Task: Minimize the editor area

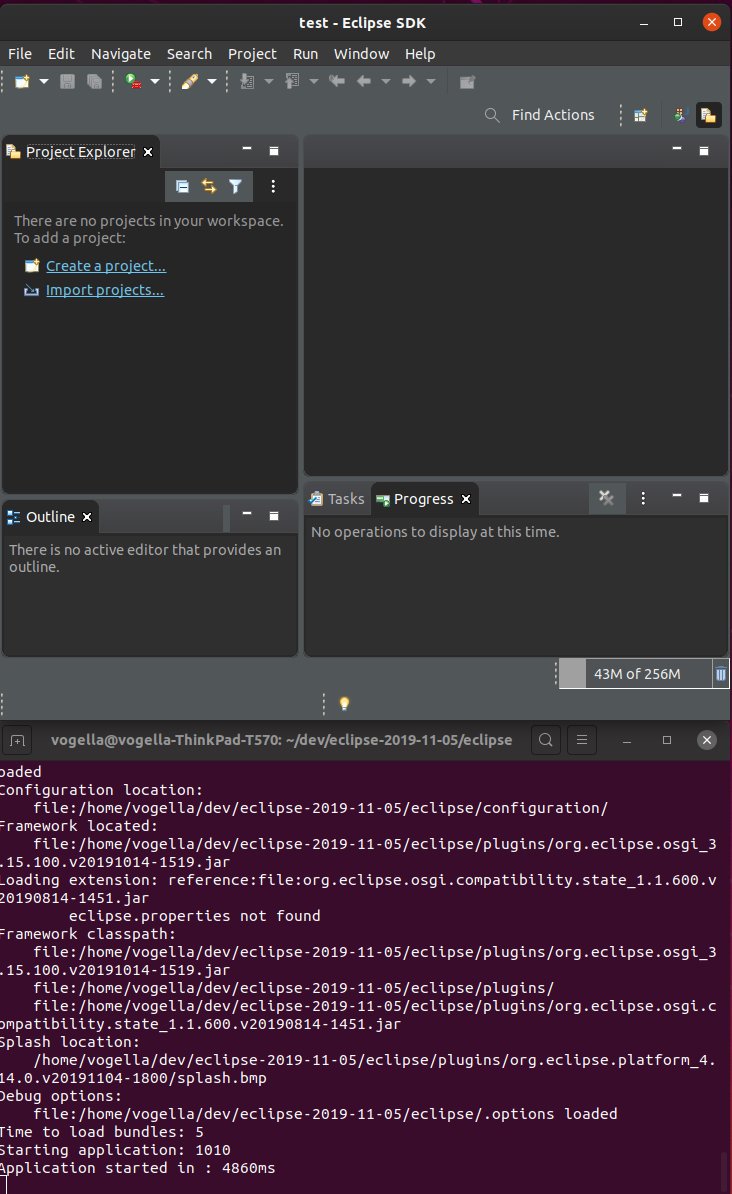Action: point(676,148)
